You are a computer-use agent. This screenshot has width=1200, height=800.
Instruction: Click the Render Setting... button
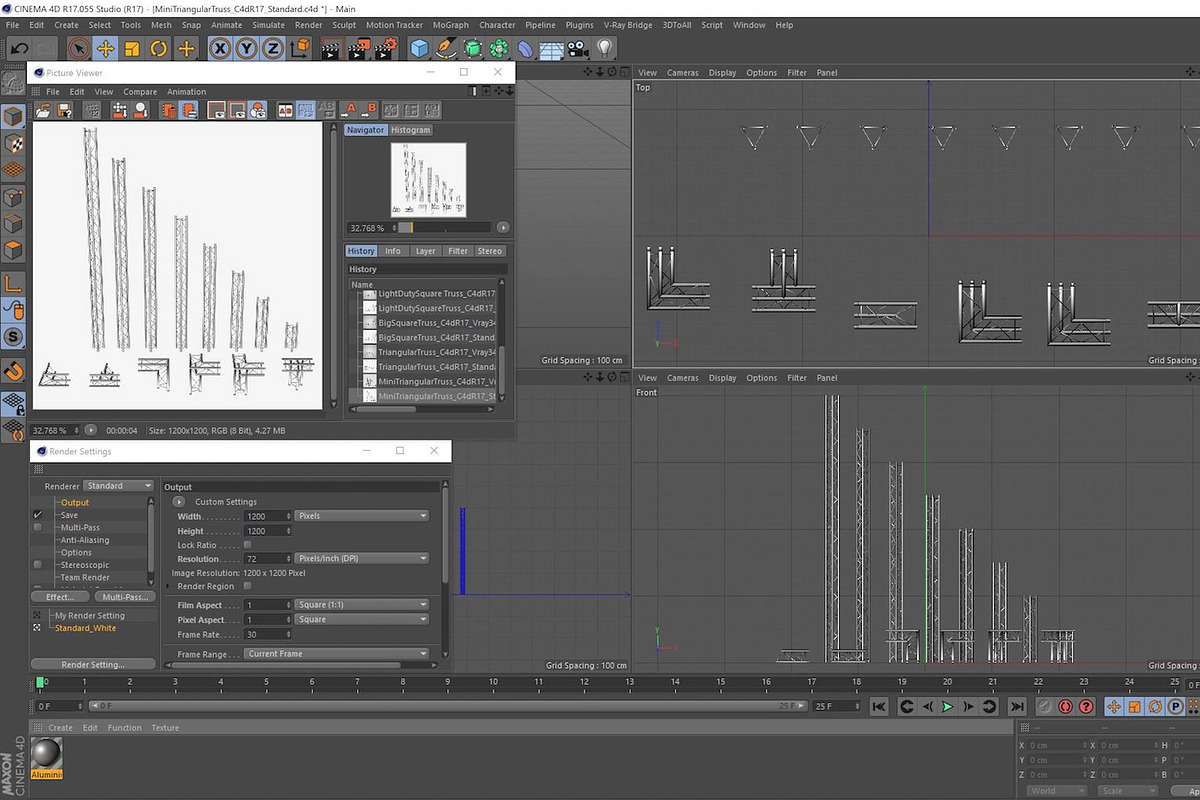click(93, 664)
